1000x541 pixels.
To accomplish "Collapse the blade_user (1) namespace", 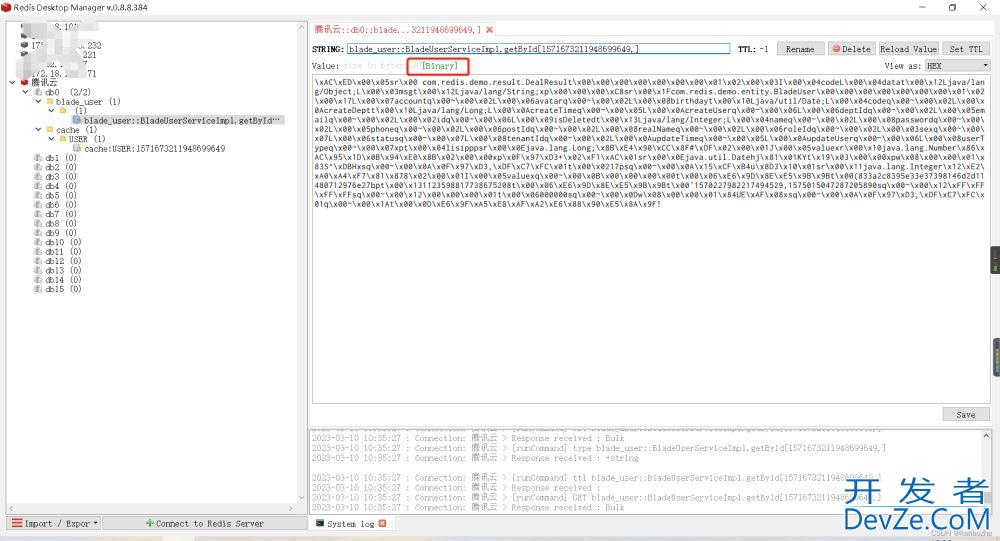I will [38, 101].
